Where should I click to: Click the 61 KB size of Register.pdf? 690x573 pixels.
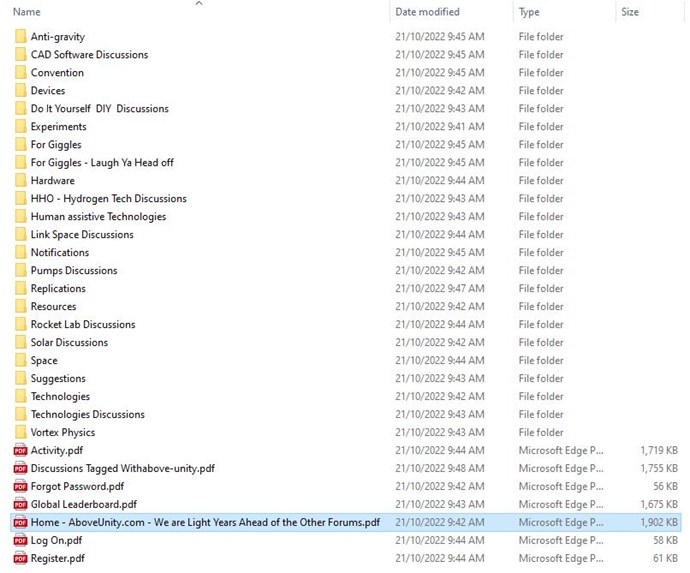pyautogui.click(x=665, y=558)
